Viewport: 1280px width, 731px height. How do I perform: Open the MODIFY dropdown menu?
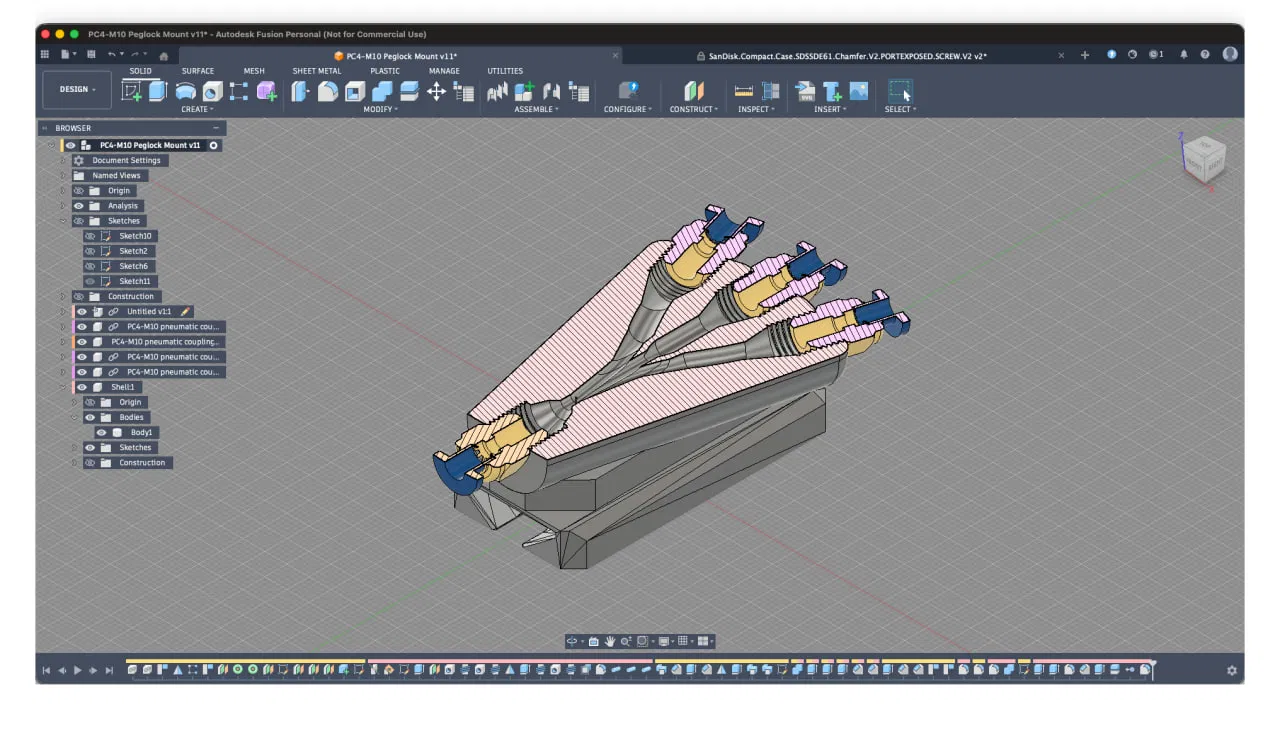click(x=380, y=109)
